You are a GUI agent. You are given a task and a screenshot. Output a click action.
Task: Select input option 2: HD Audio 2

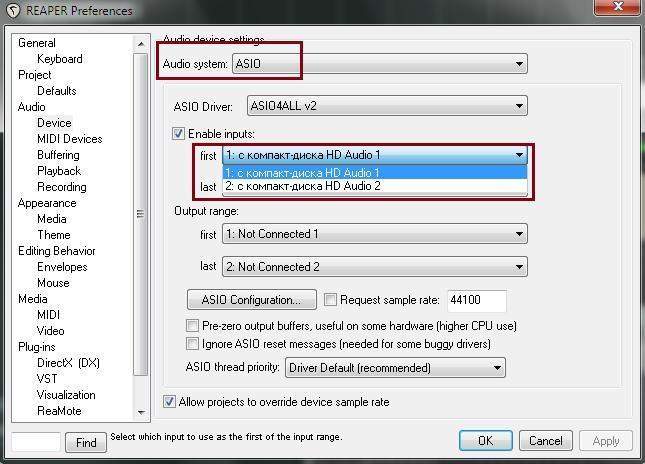point(375,186)
